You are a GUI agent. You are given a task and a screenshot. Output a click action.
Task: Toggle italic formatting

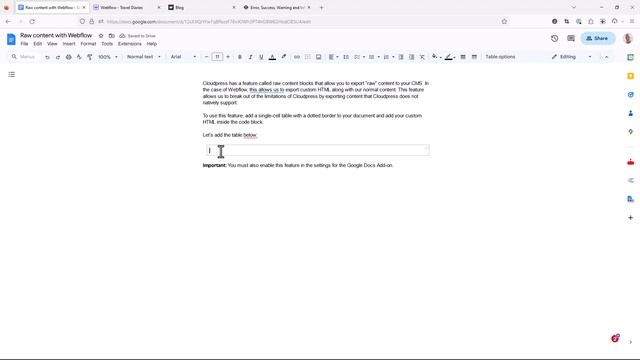[x=251, y=57]
